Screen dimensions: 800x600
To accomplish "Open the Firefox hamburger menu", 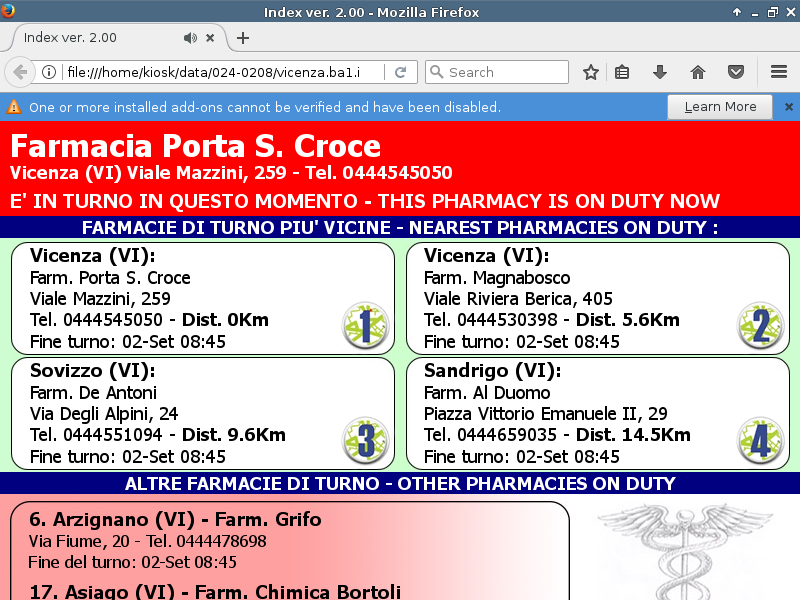I will pos(779,72).
